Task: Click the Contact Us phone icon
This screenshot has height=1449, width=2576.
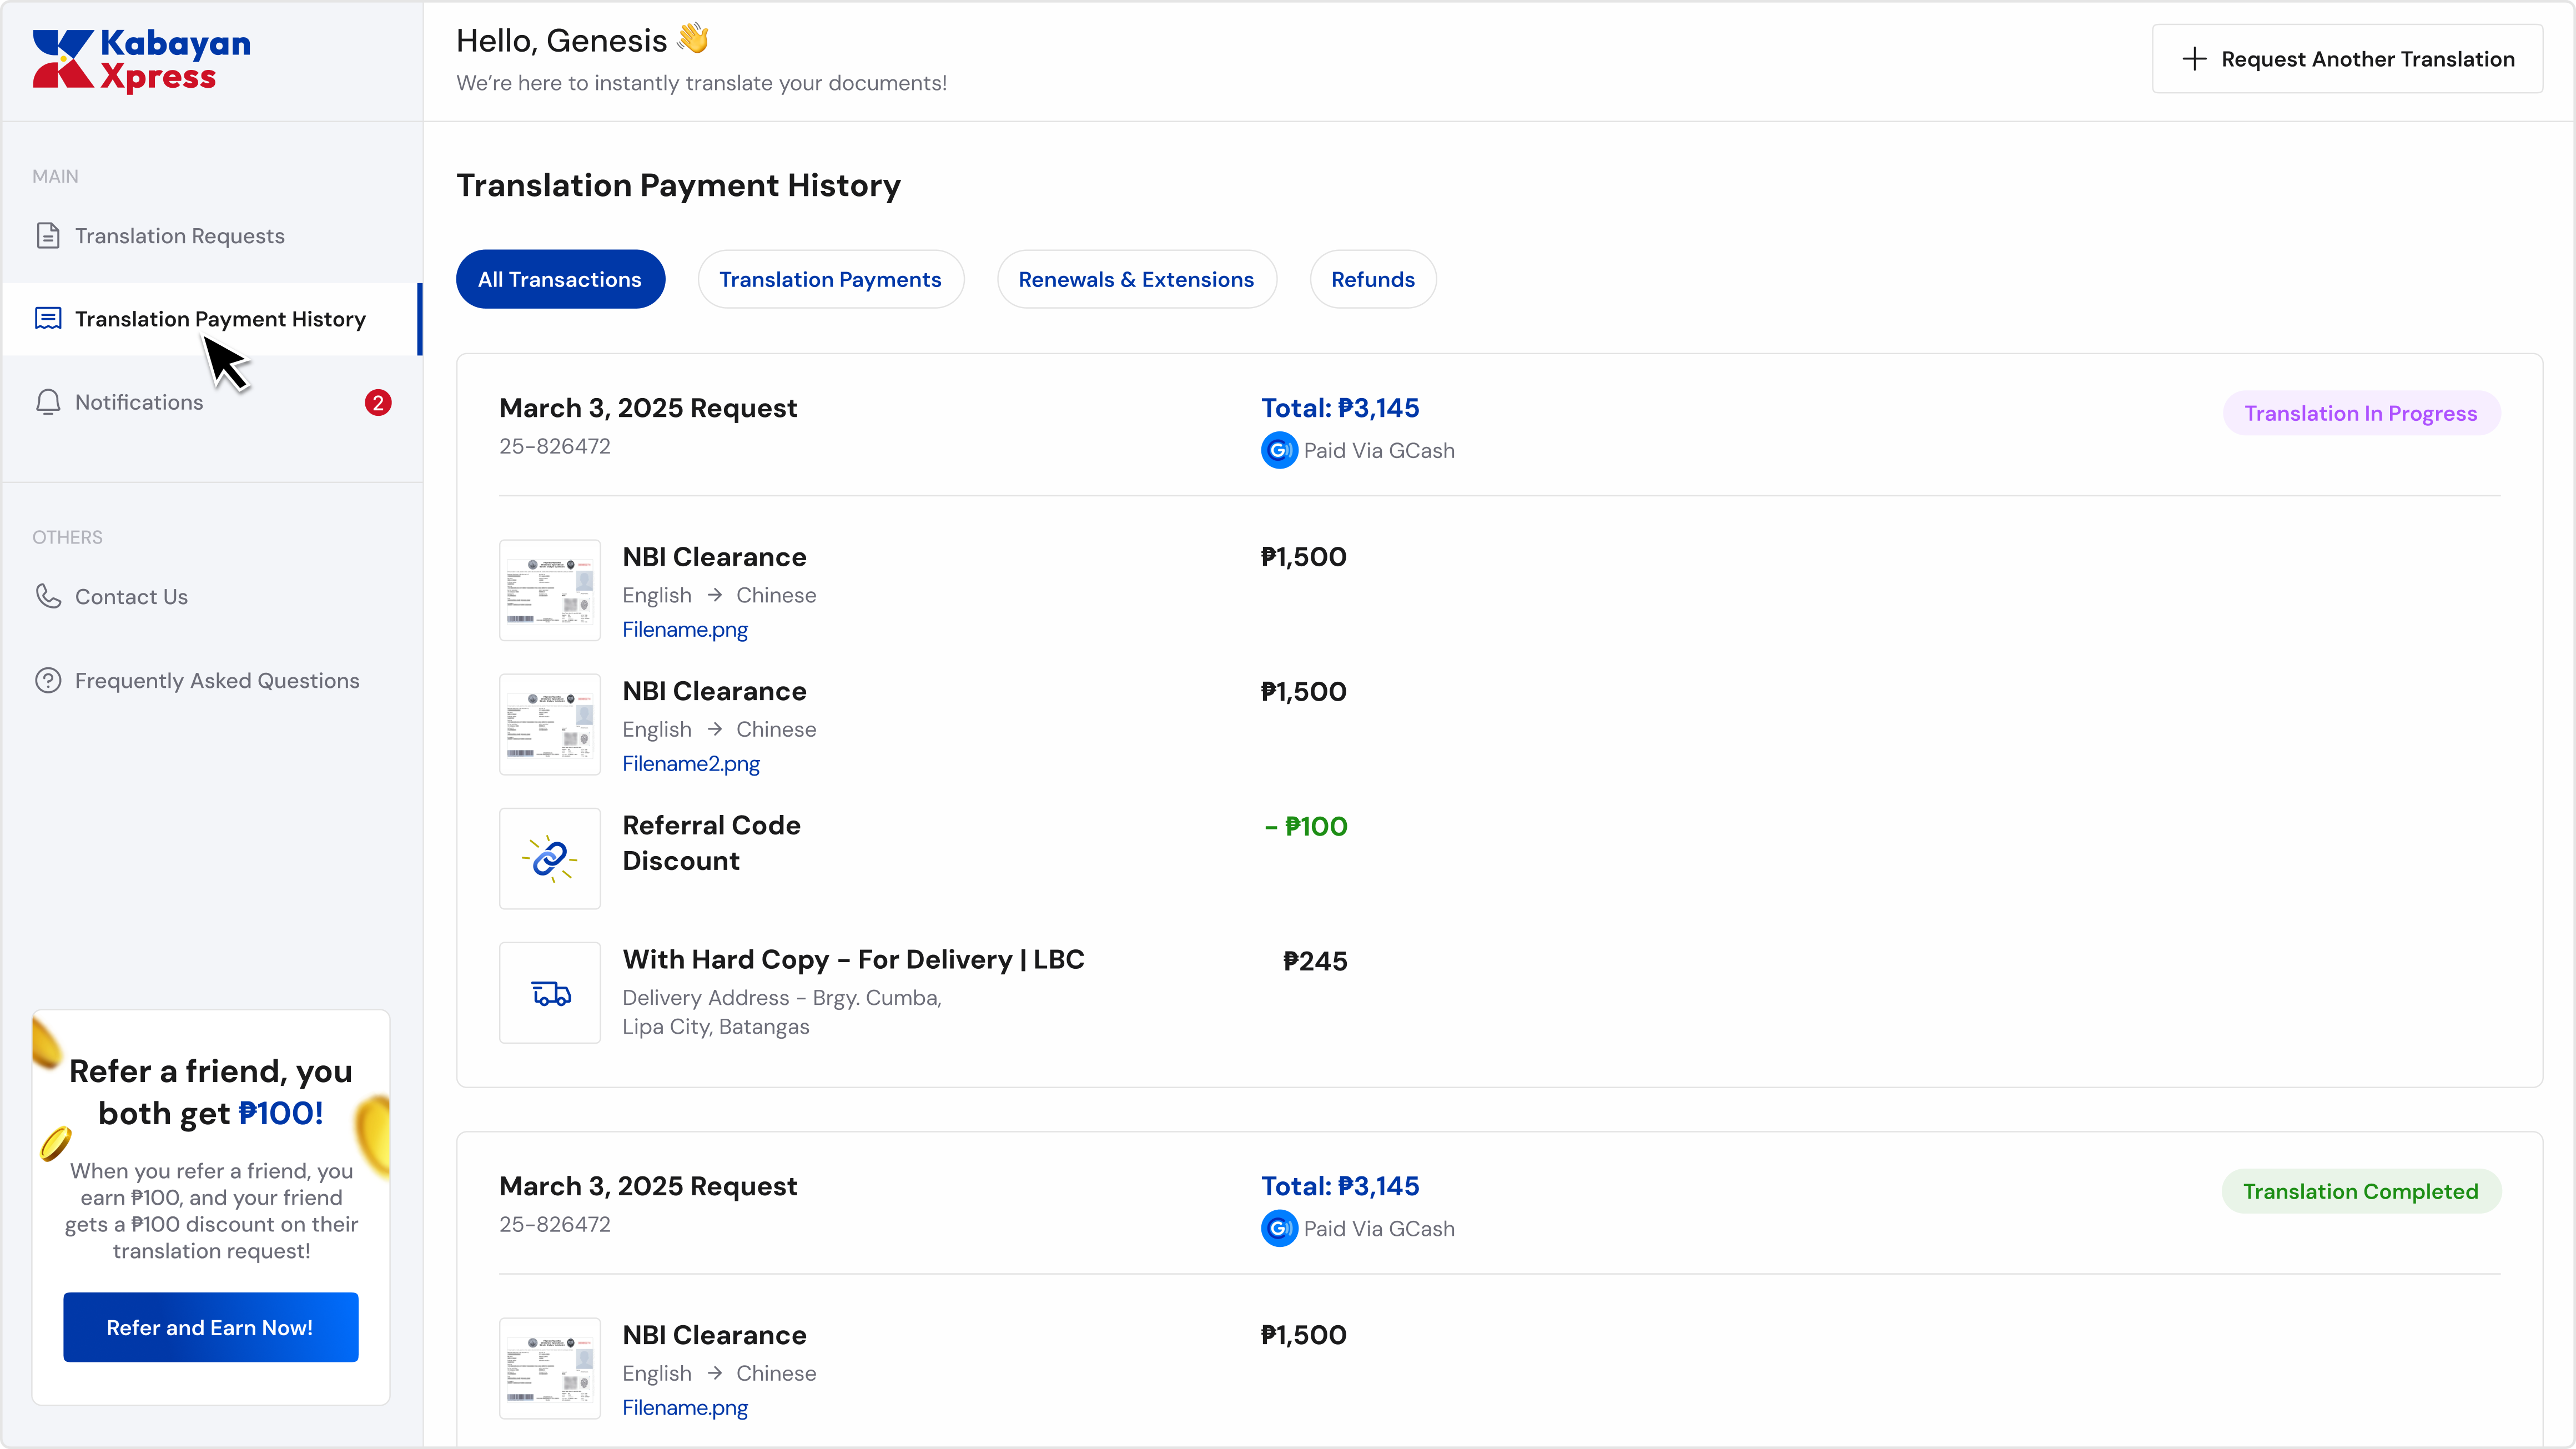Action: (x=48, y=597)
